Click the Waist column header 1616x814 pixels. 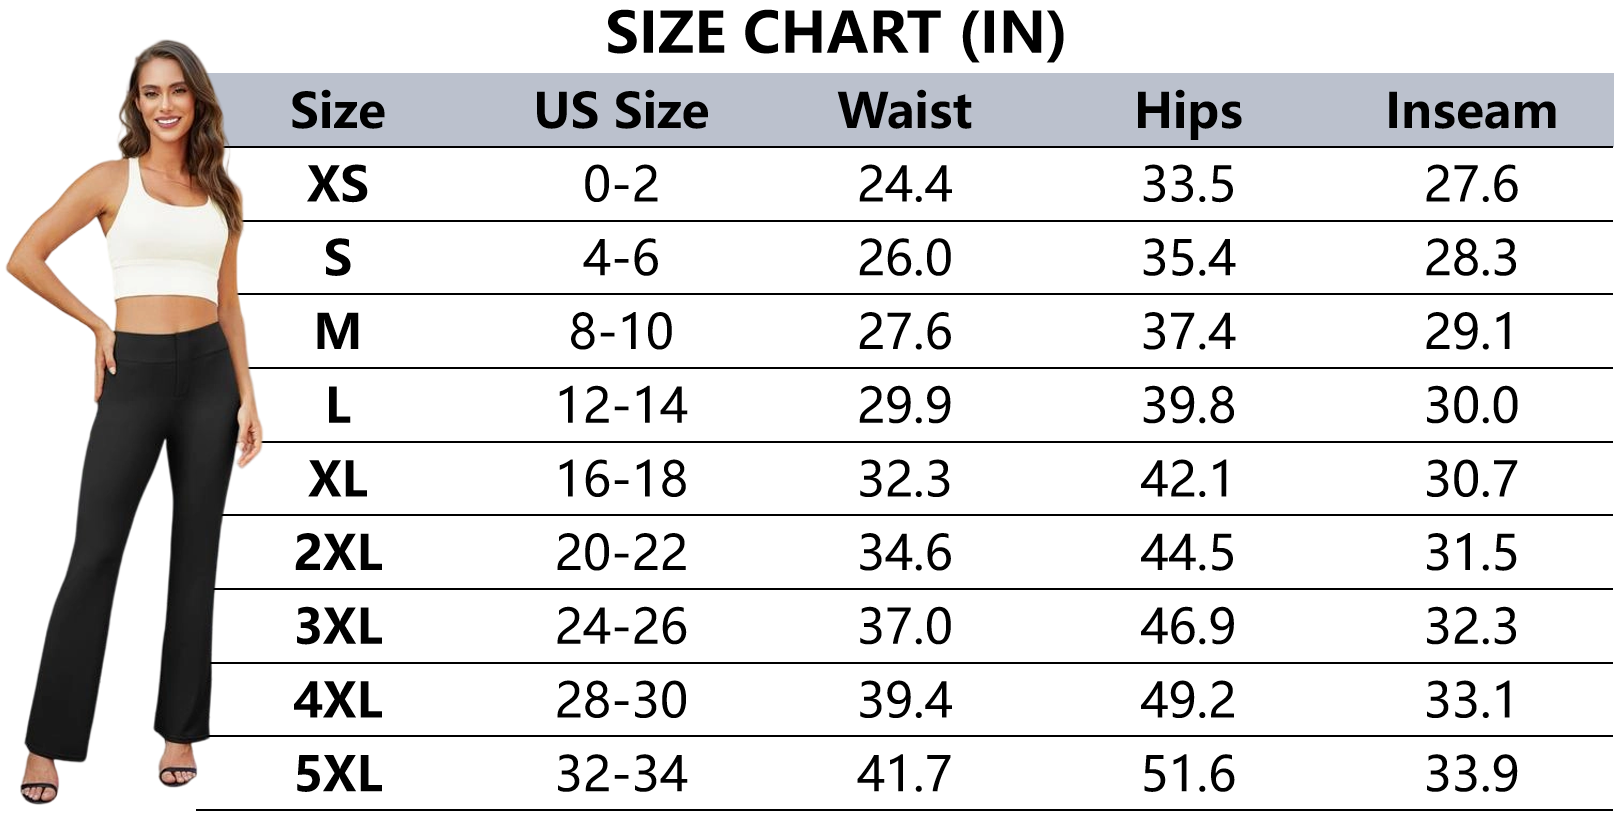point(905,111)
